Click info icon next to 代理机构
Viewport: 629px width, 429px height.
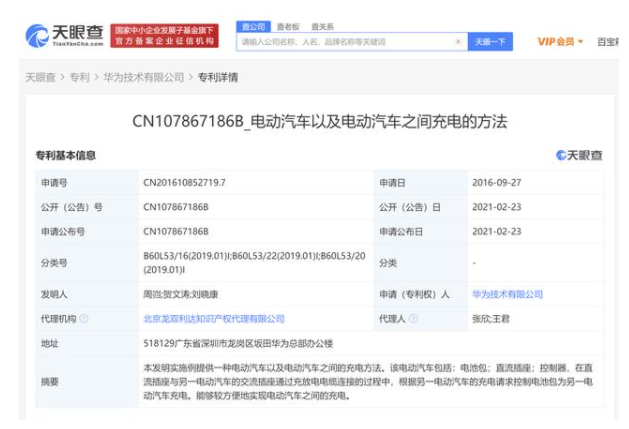[x=84, y=319]
